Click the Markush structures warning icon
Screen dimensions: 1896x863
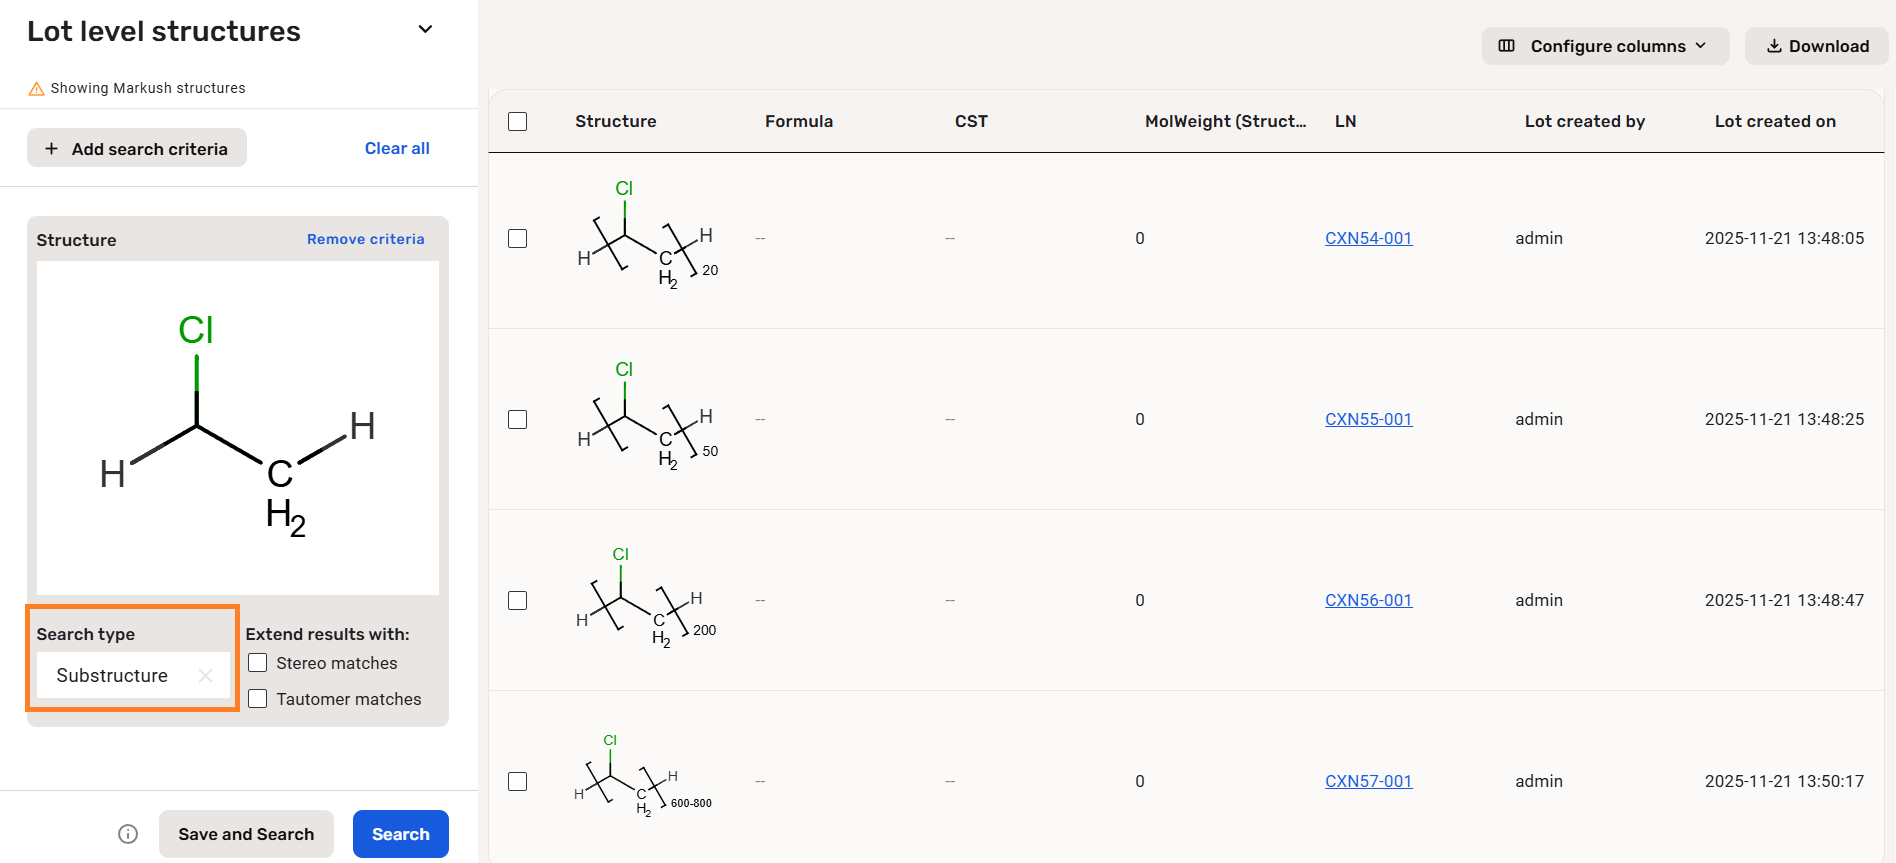click(36, 89)
